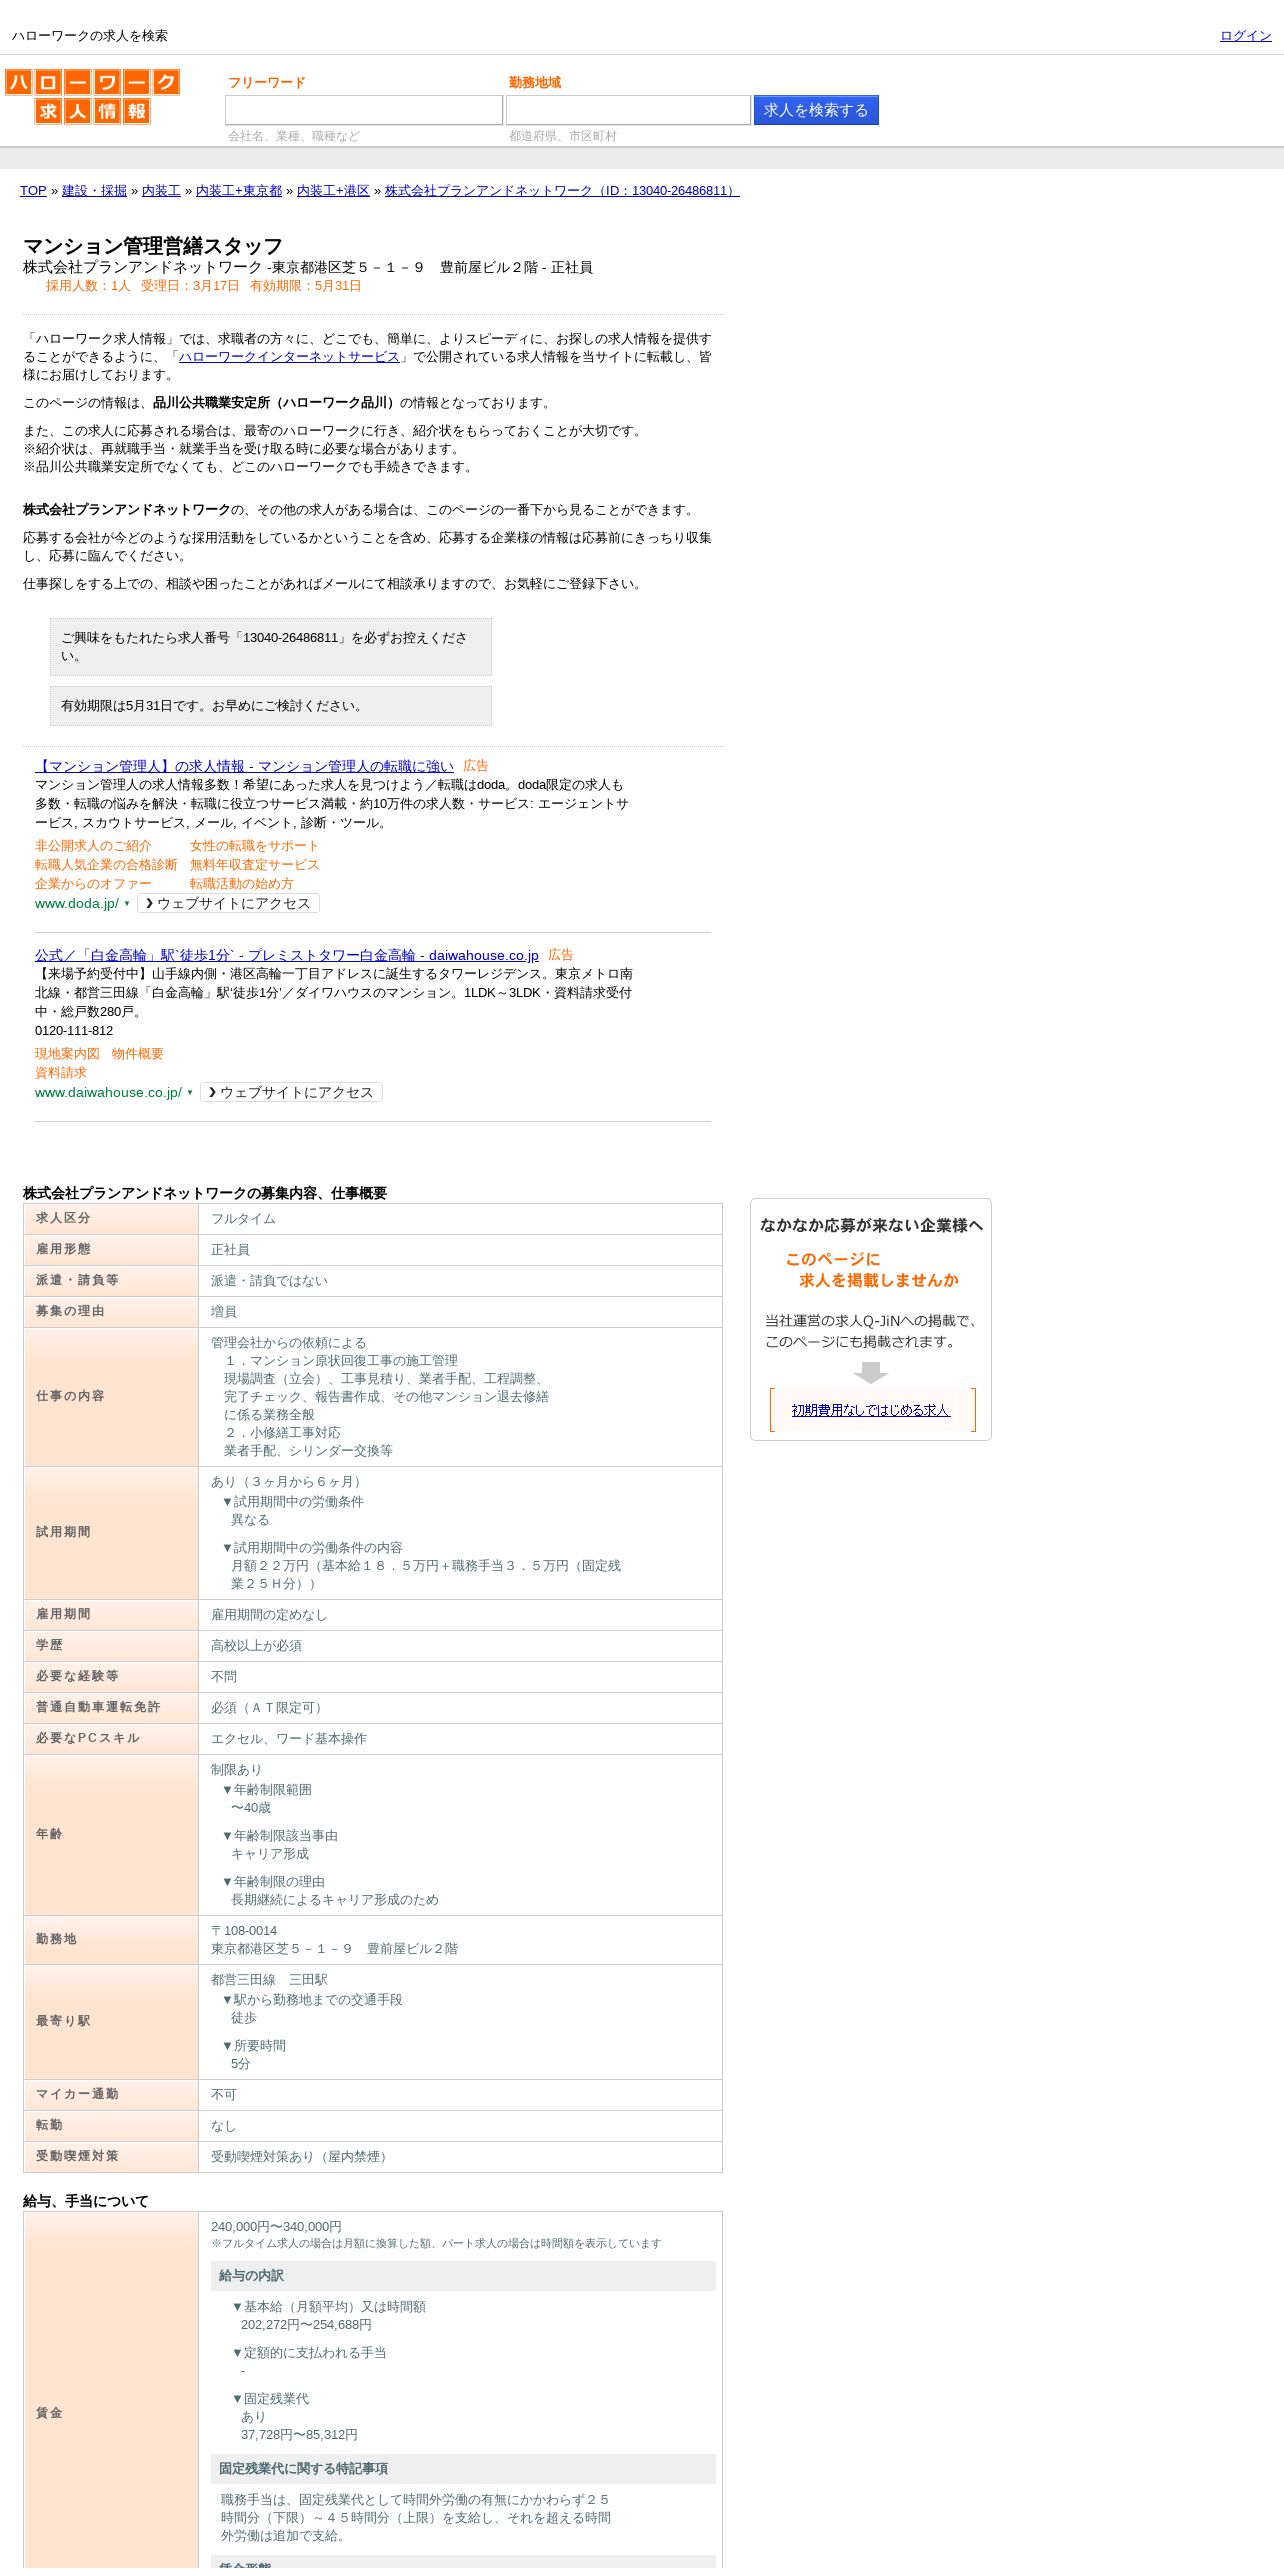Click doda ウェブサイトにアクセス button

[x=229, y=903]
